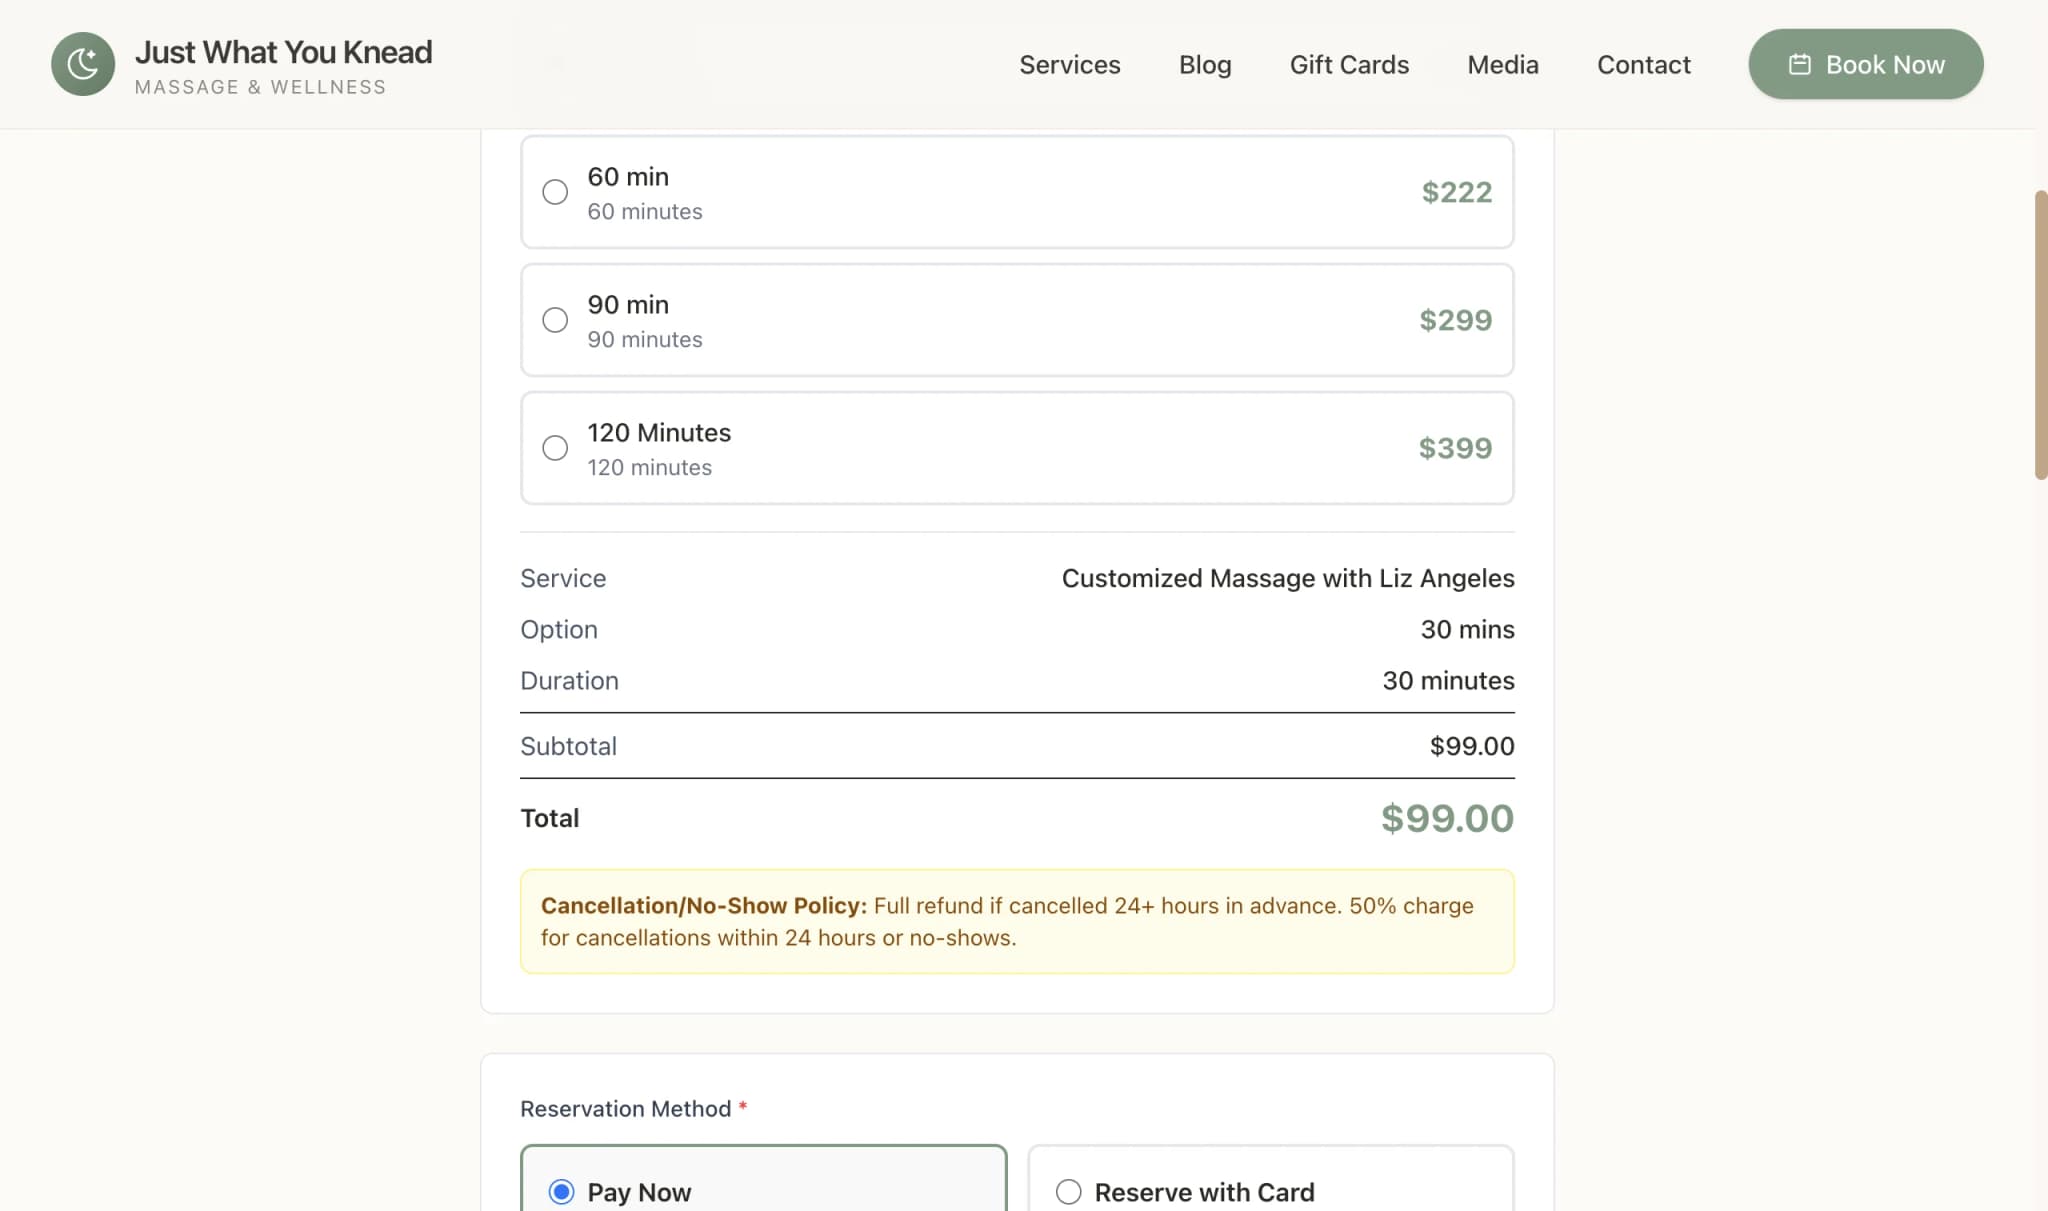This screenshot has height=1211, width=2048.
Task: Open the Media menu item
Action: coord(1503,64)
